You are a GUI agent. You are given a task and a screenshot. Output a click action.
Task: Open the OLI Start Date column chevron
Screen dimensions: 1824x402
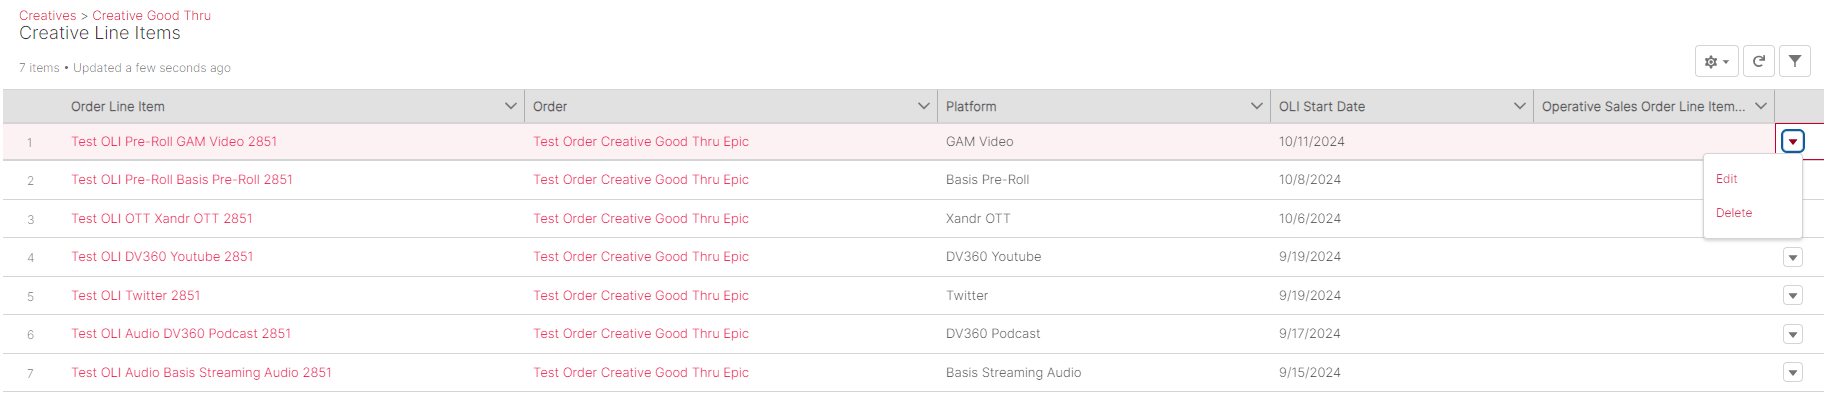click(x=1520, y=106)
